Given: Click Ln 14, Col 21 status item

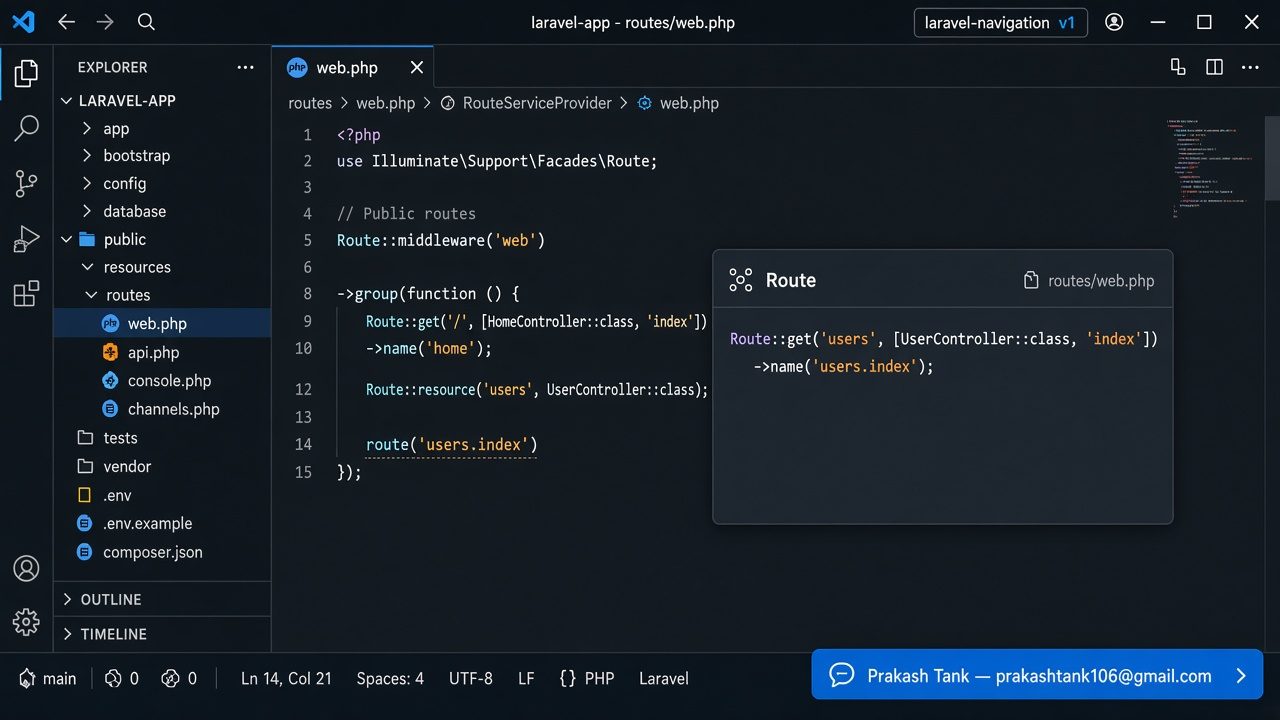Looking at the screenshot, I should click(x=286, y=678).
